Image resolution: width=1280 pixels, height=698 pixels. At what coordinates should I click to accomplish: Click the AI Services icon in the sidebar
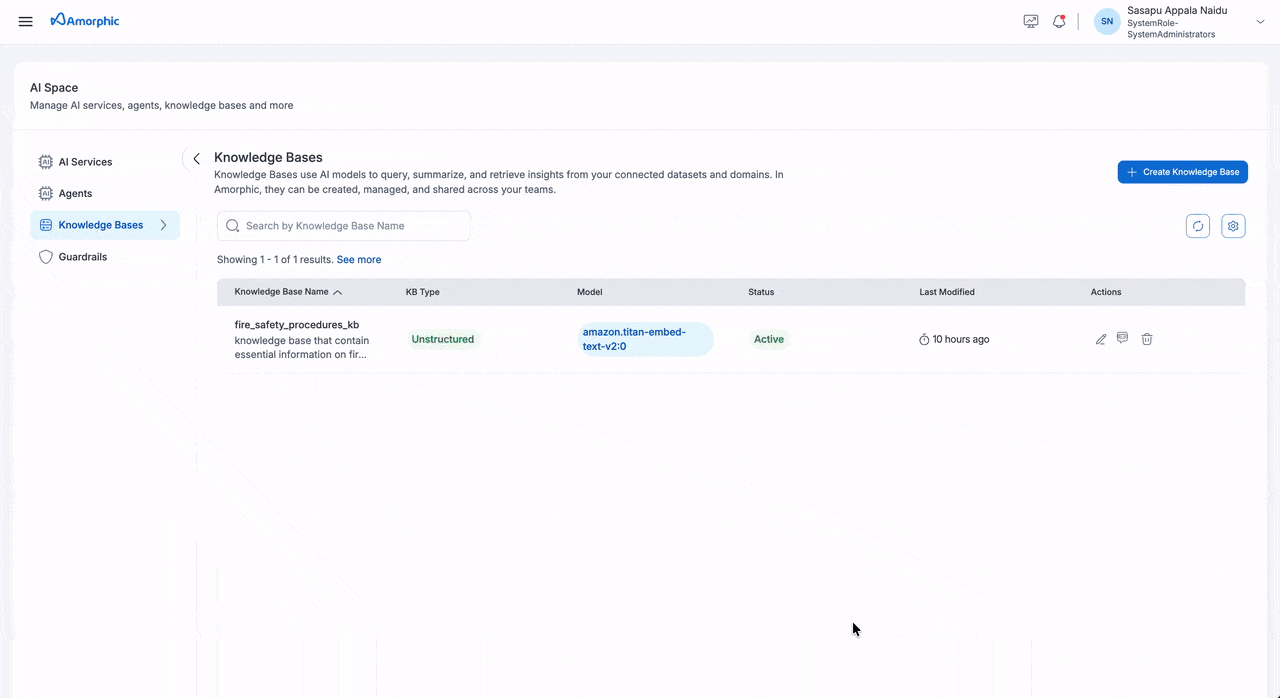point(45,161)
